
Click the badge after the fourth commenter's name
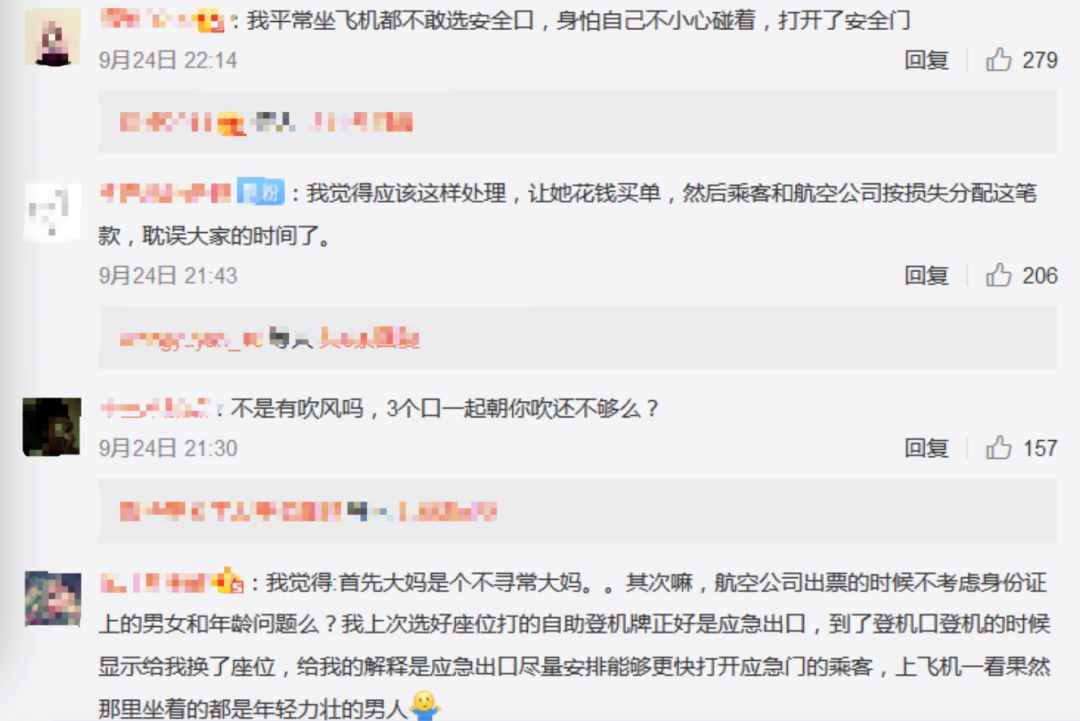229,583
